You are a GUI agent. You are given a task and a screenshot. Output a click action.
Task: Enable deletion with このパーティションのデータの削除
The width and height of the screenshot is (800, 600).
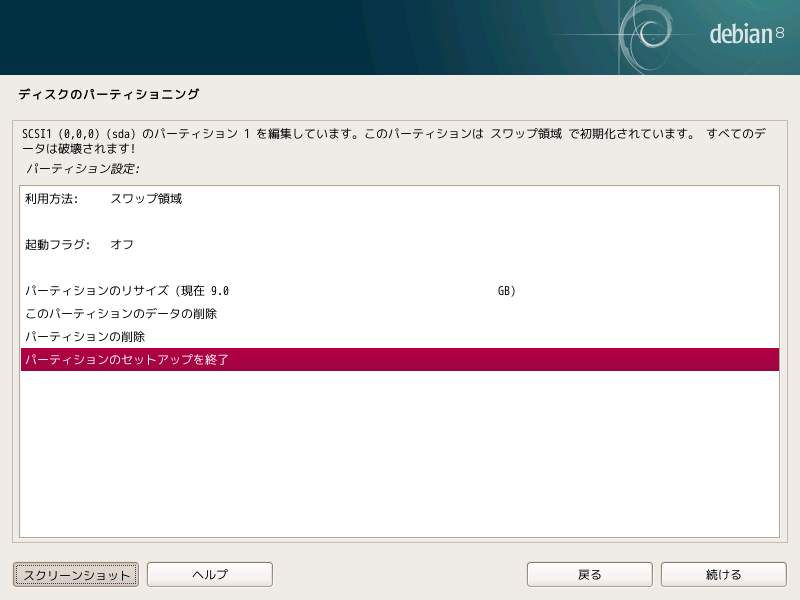122,313
